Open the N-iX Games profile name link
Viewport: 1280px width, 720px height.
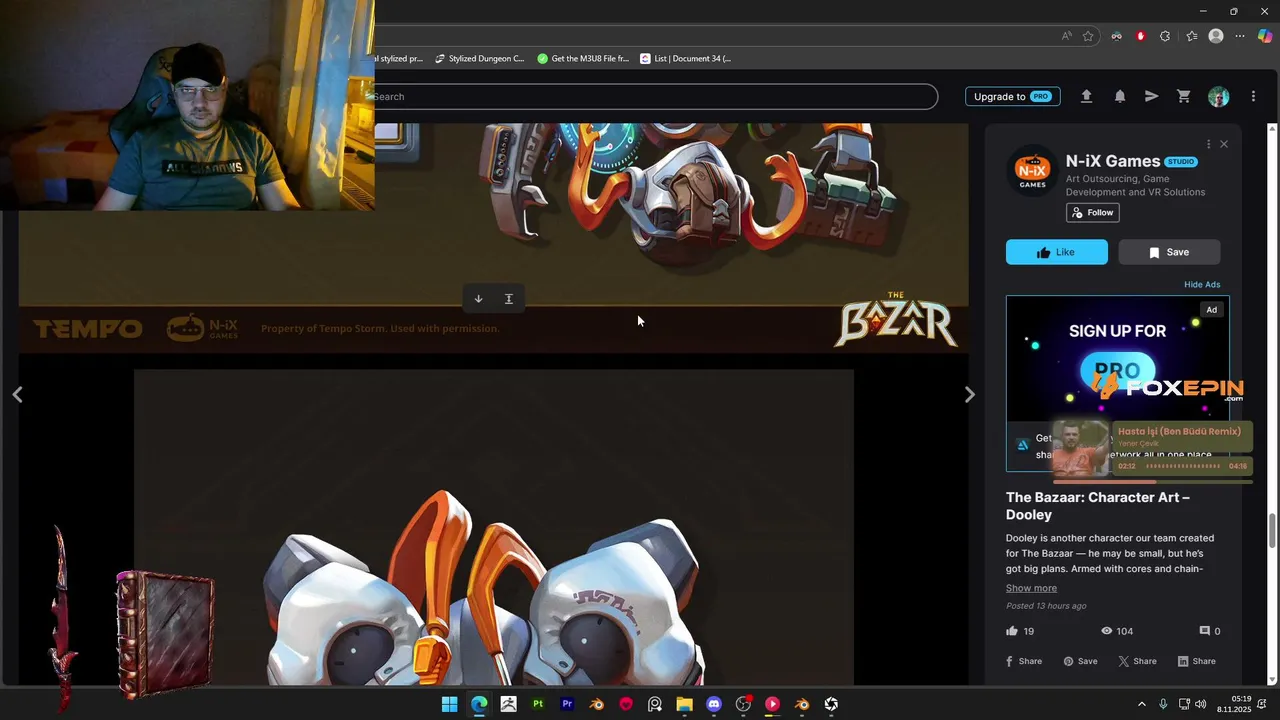(x=1113, y=161)
